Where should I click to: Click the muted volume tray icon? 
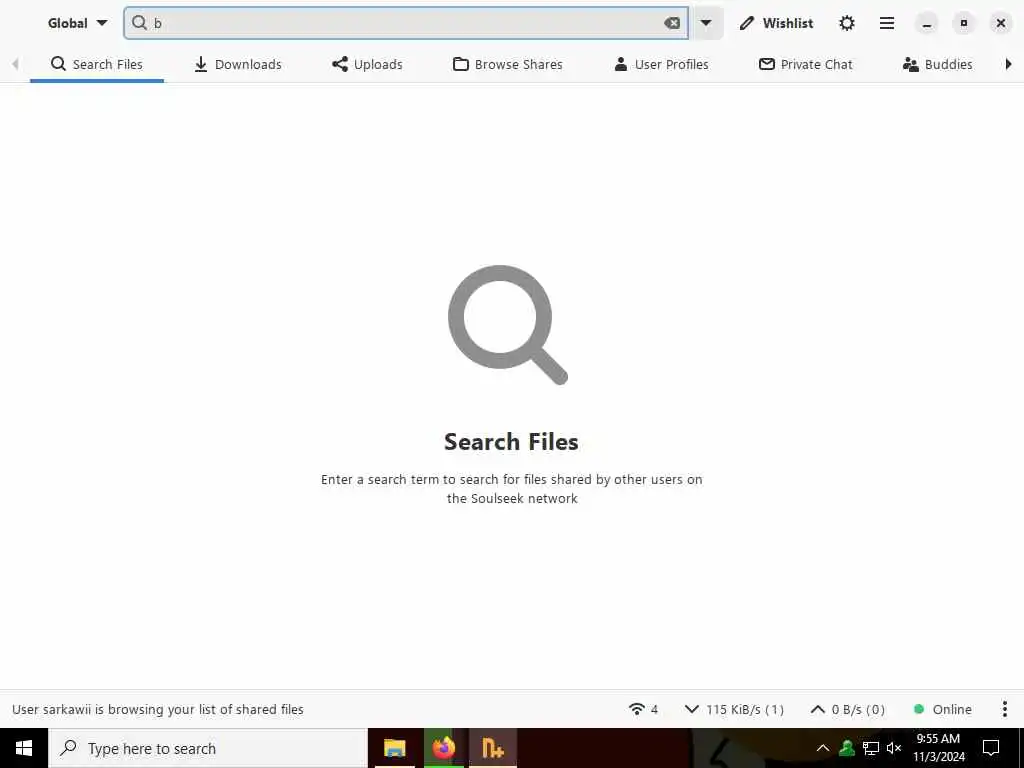tap(894, 748)
